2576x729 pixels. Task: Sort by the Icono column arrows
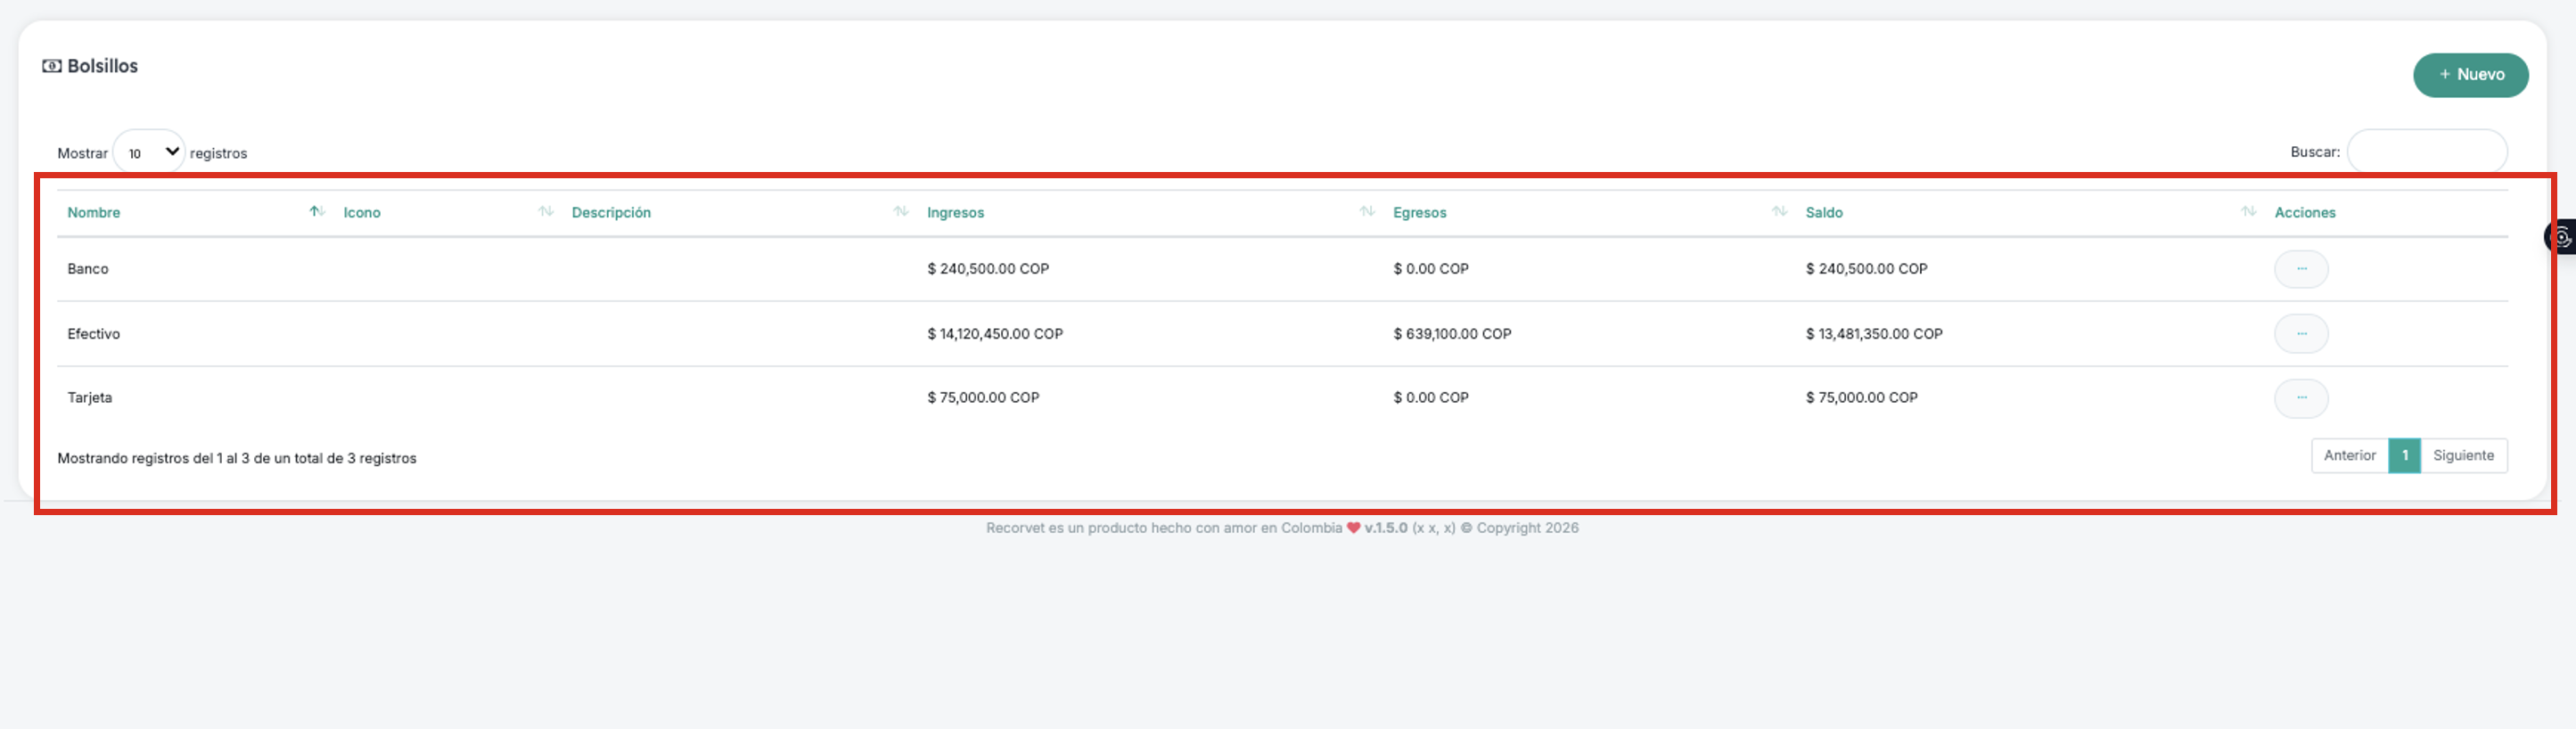click(x=546, y=211)
